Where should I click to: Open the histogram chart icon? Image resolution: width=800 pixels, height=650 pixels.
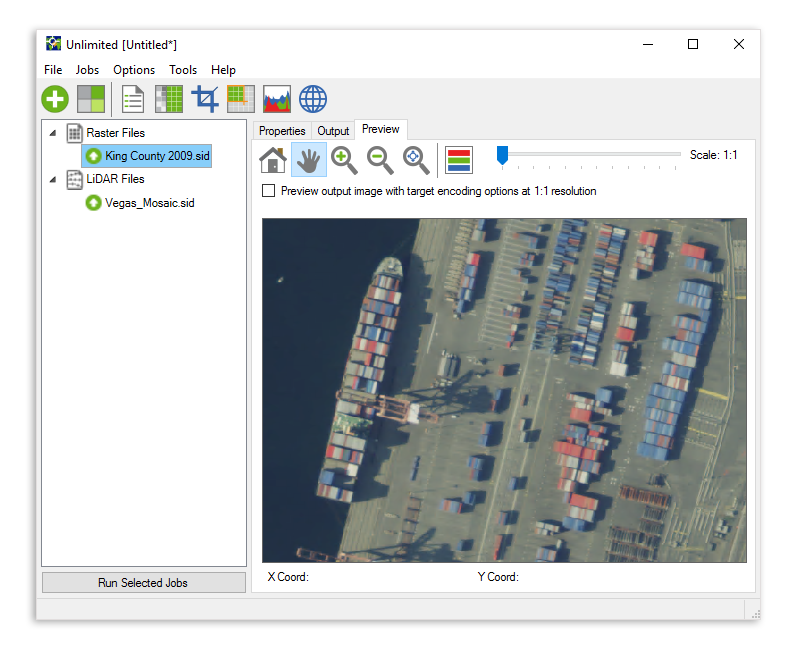(x=277, y=99)
